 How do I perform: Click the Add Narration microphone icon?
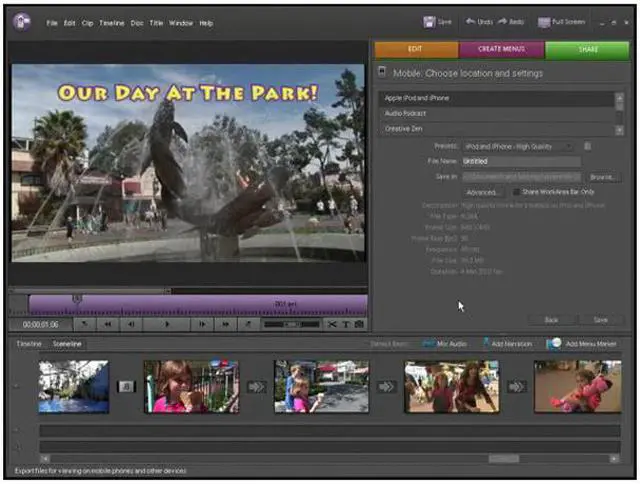click(x=486, y=343)
